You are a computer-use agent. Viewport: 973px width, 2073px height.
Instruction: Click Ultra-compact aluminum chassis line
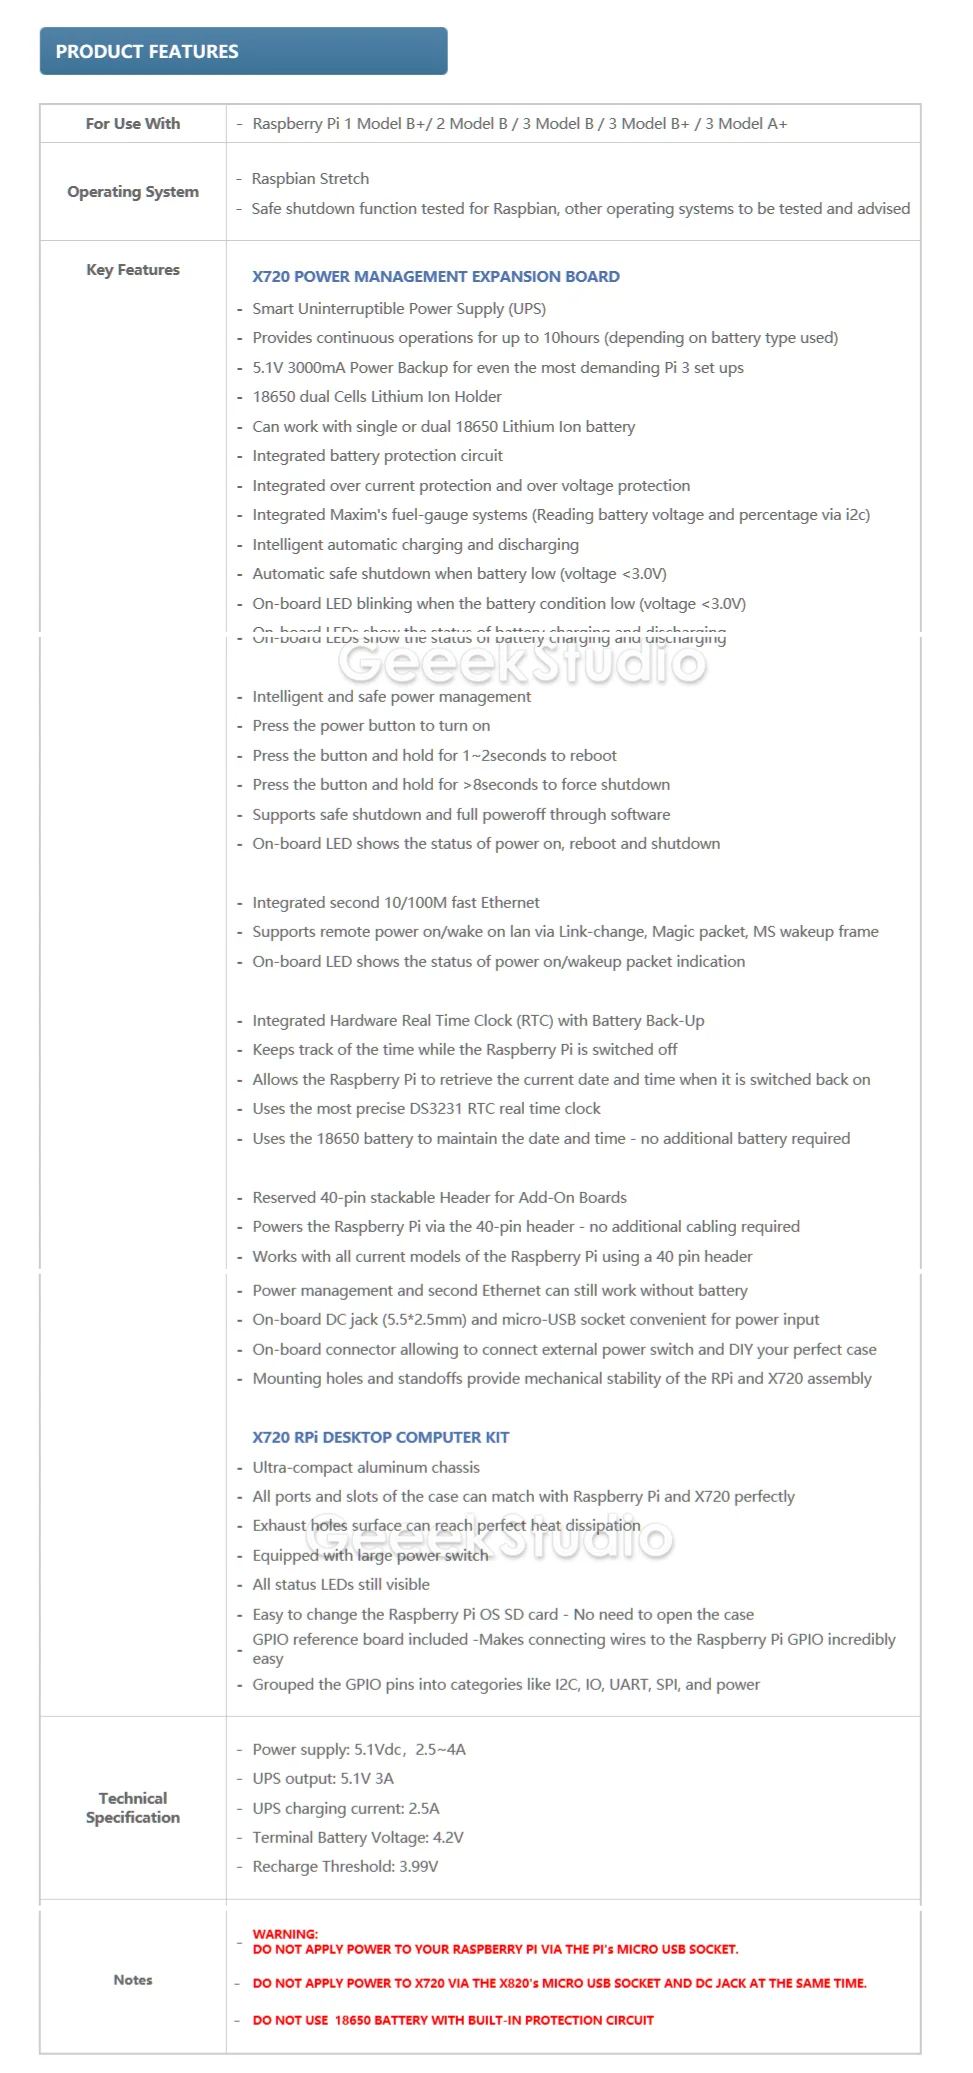point(366,1468)
